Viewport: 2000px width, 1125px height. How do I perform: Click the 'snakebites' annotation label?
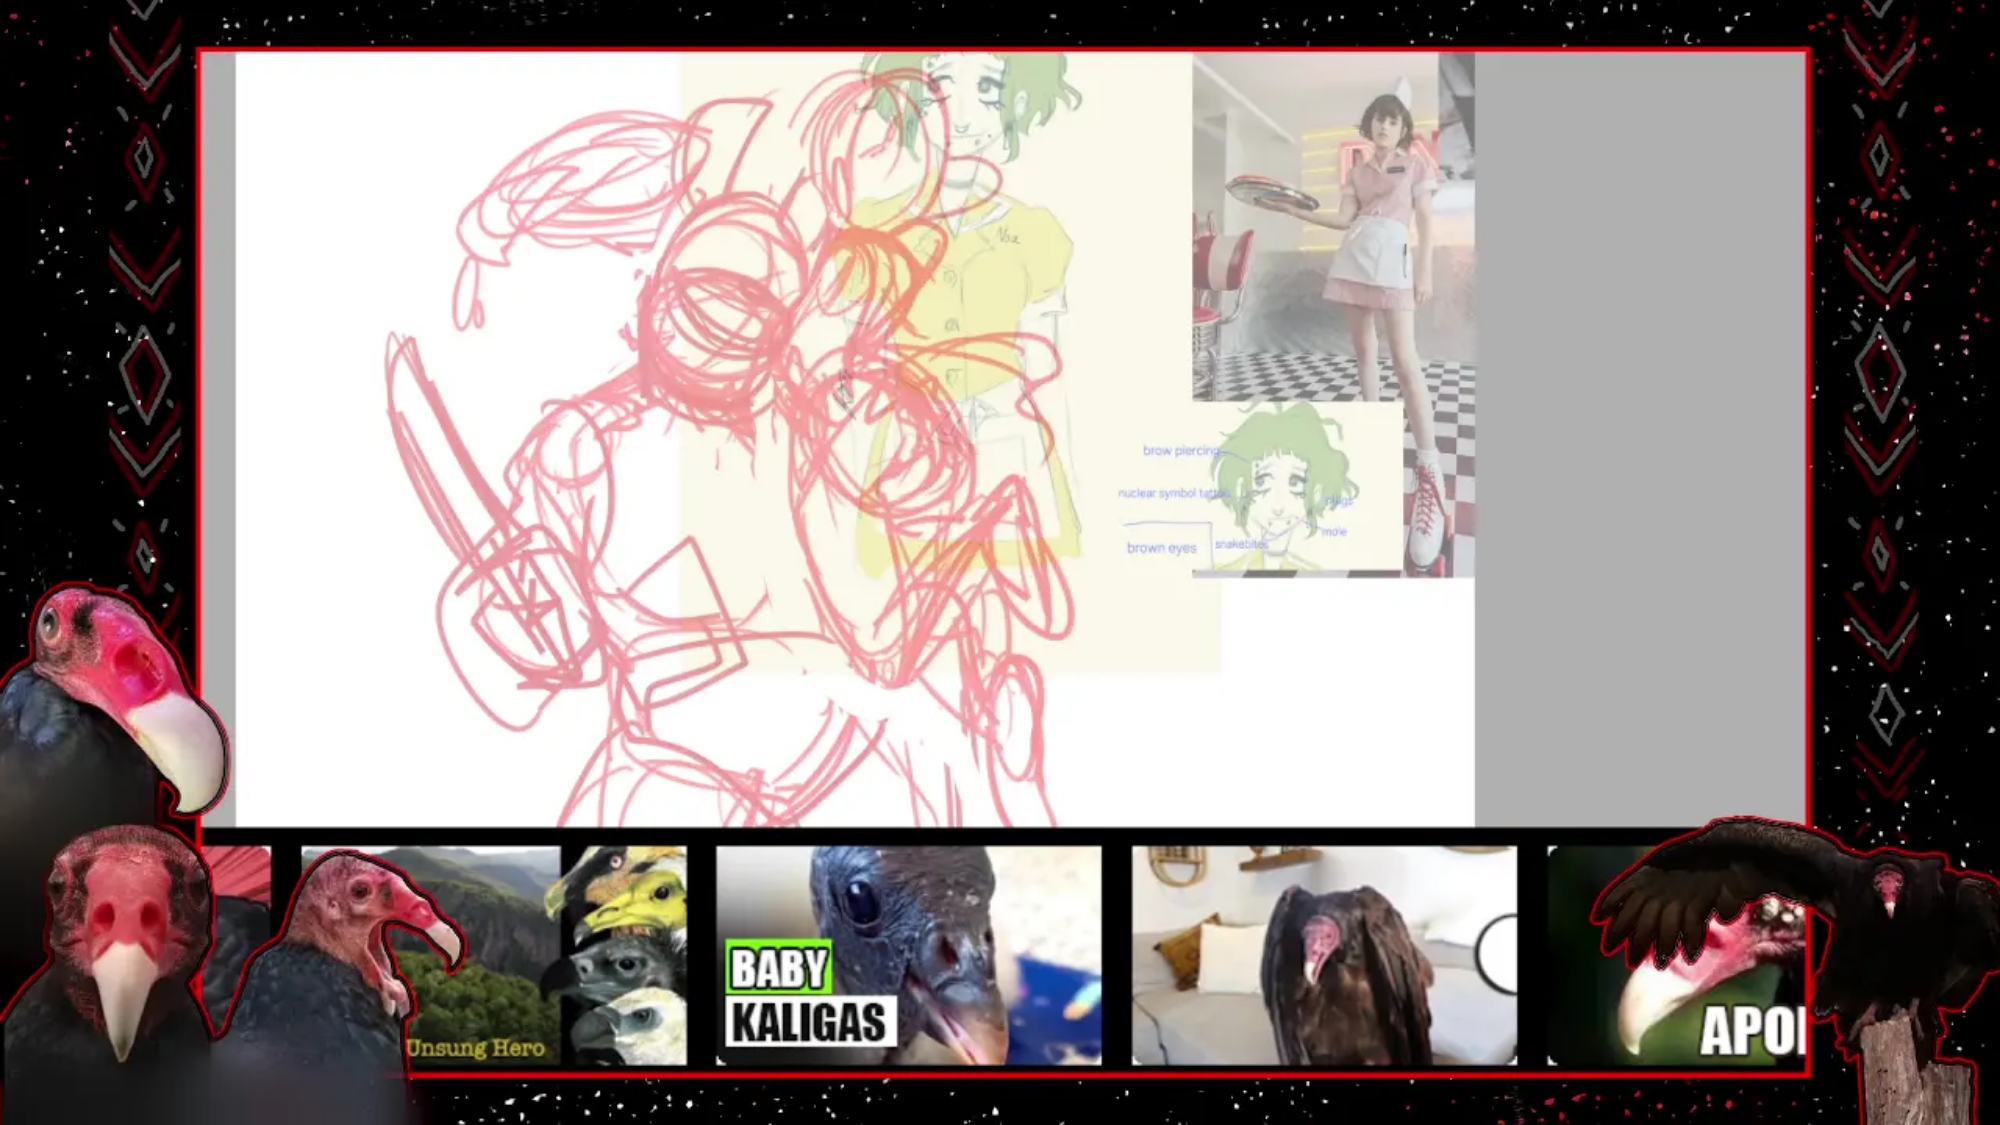1240,544
